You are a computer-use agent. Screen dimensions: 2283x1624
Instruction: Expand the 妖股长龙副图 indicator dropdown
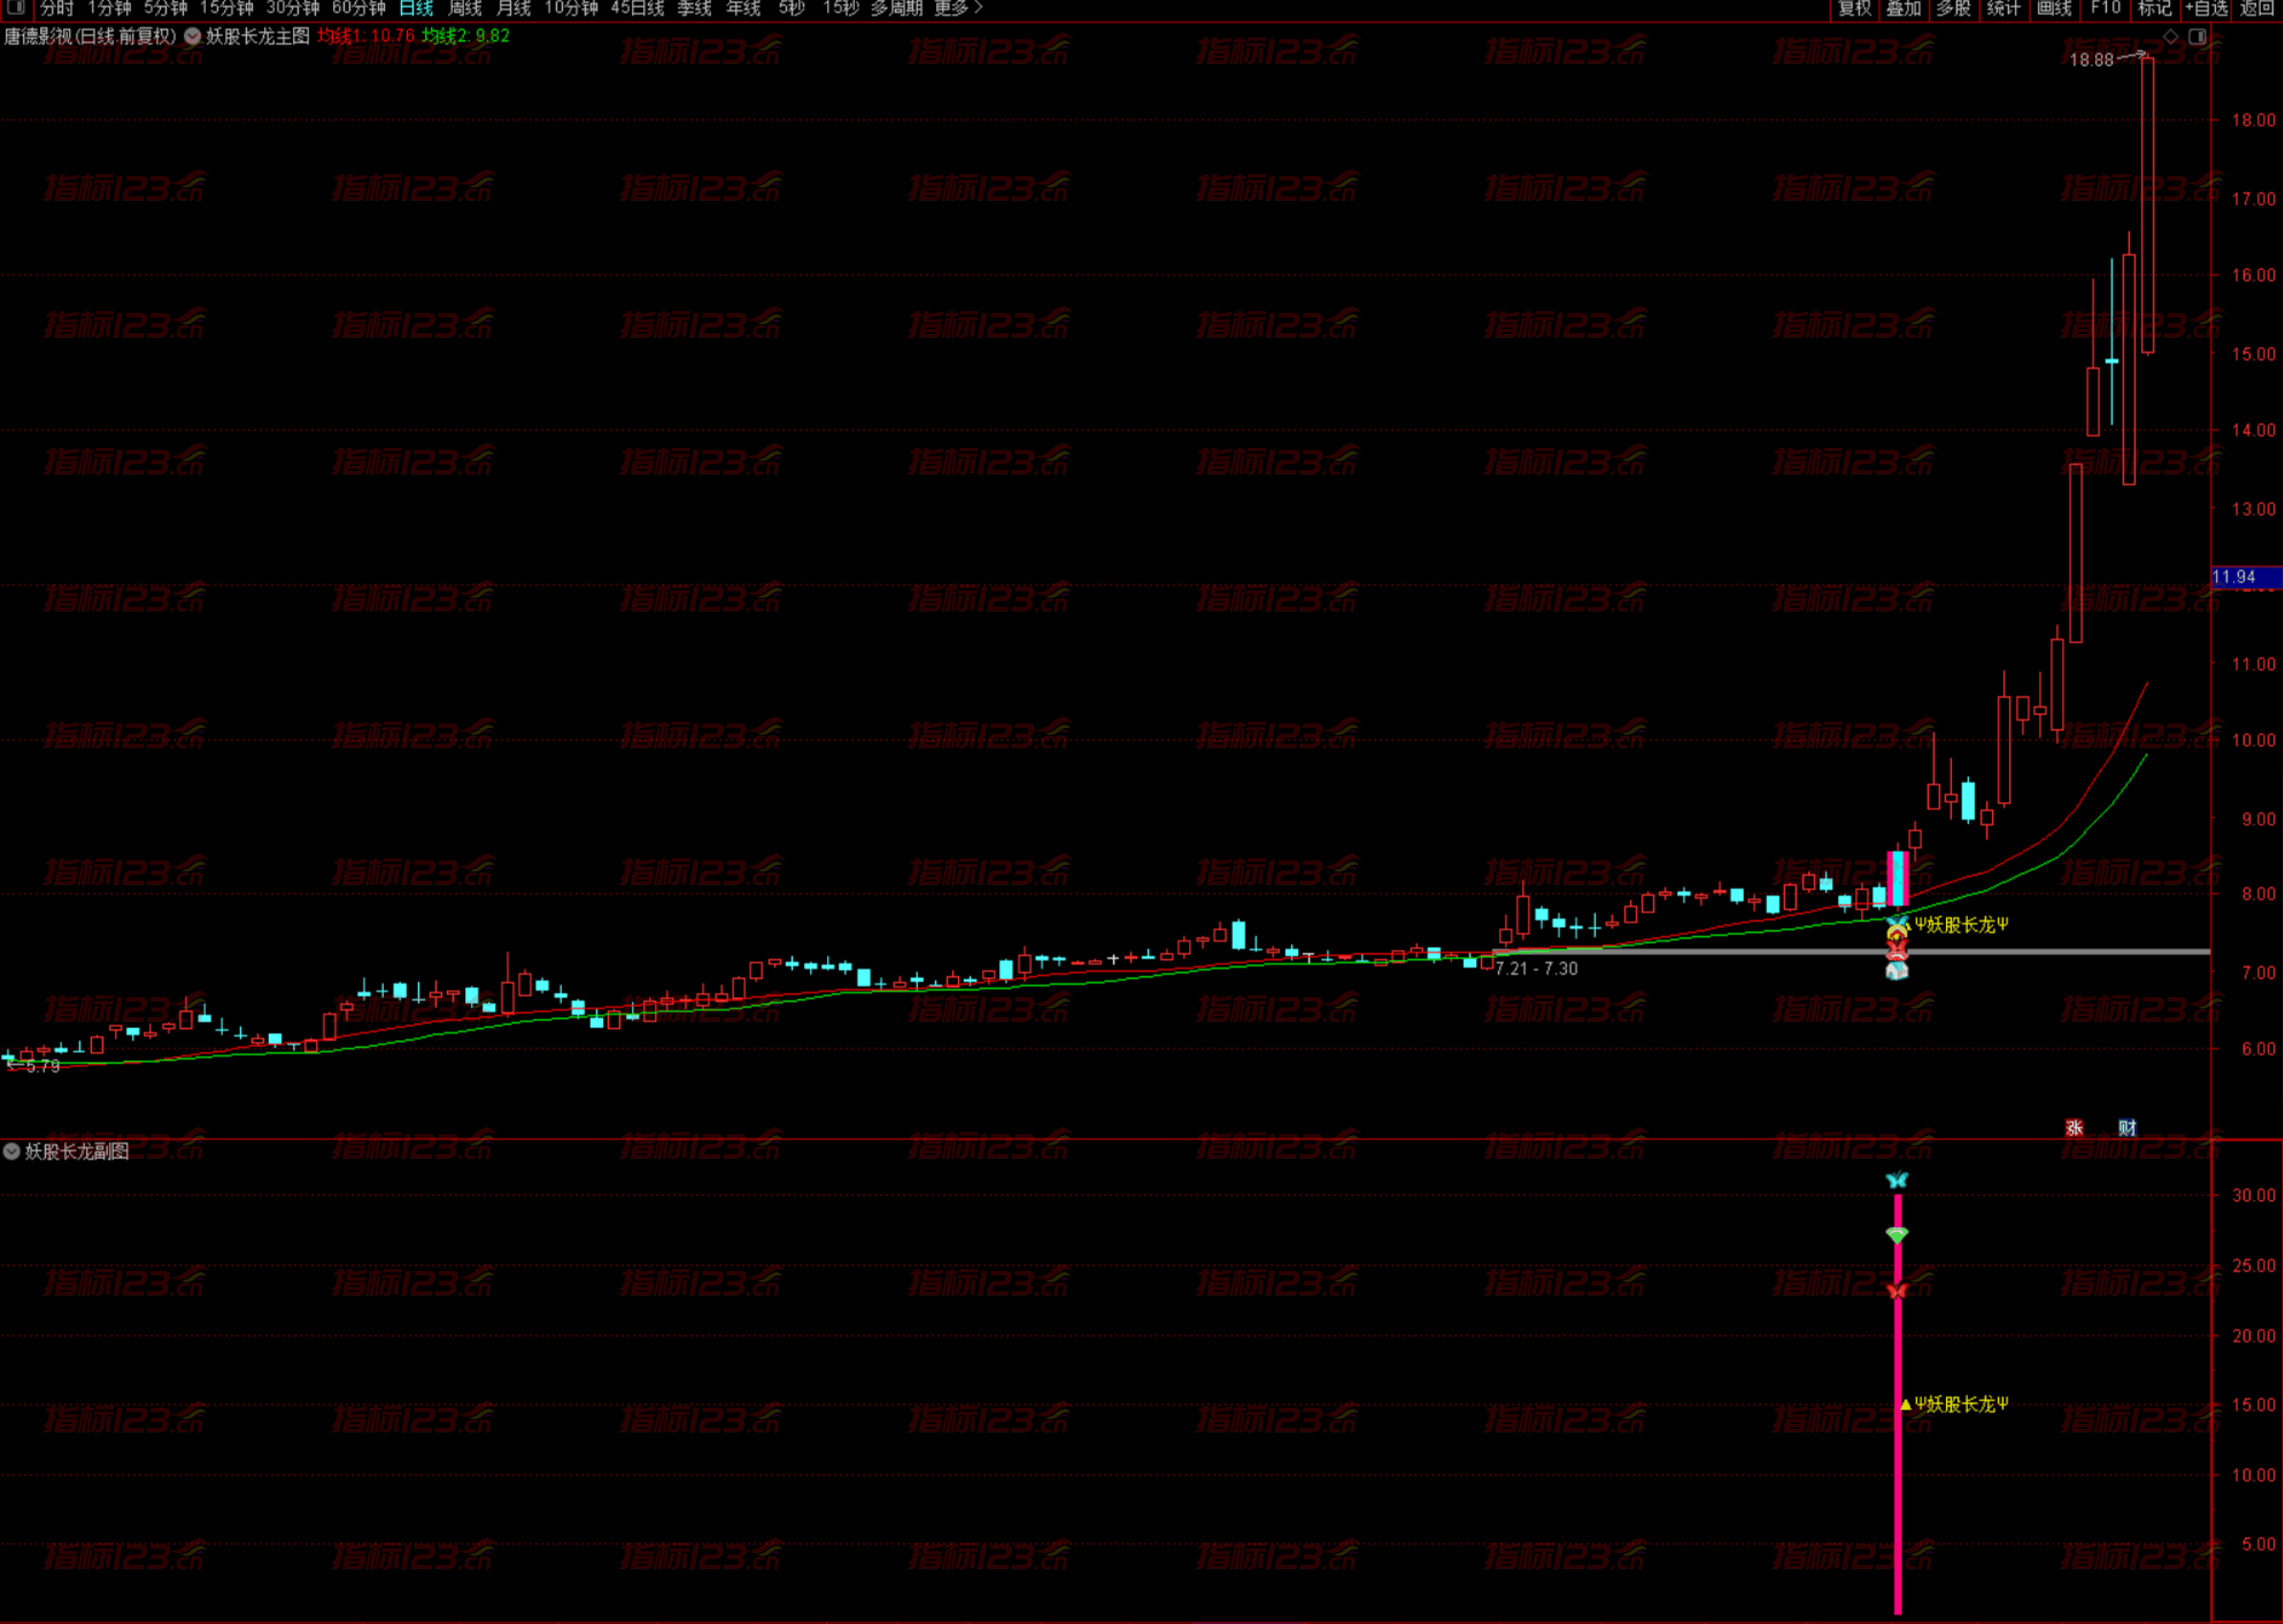point(12,1151)
